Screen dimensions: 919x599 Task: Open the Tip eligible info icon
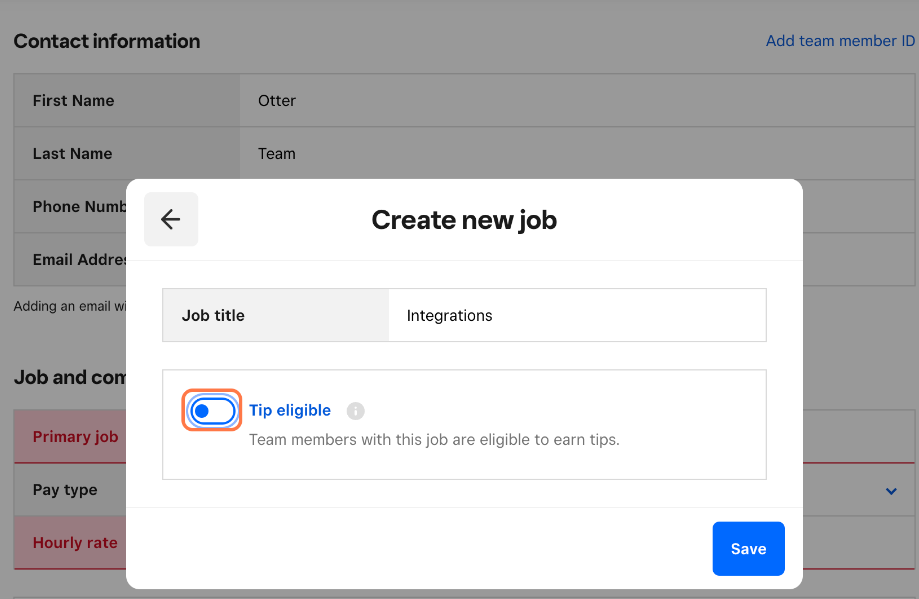pos(355,411)
